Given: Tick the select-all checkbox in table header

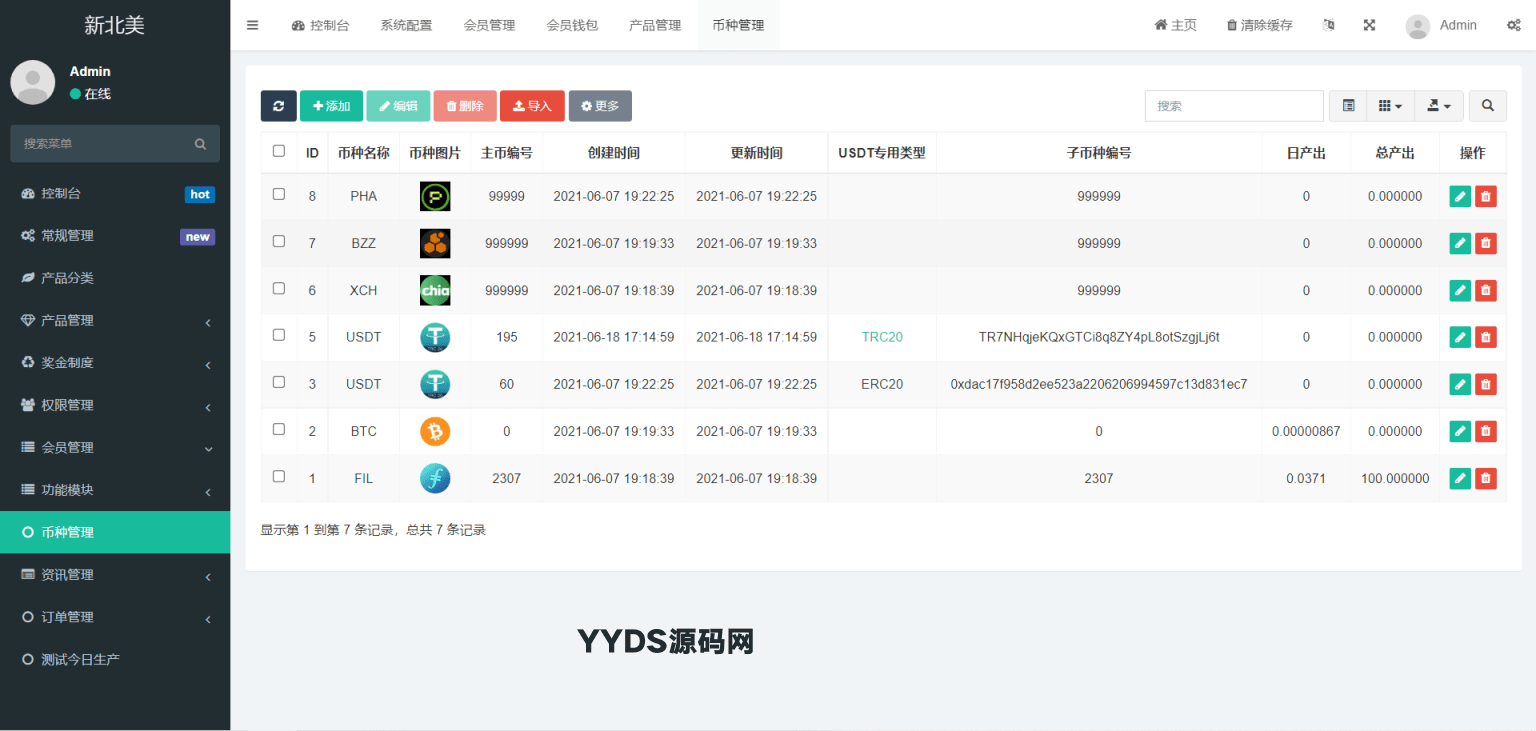Looking at the screenshot, I should (x=279, y=151).
